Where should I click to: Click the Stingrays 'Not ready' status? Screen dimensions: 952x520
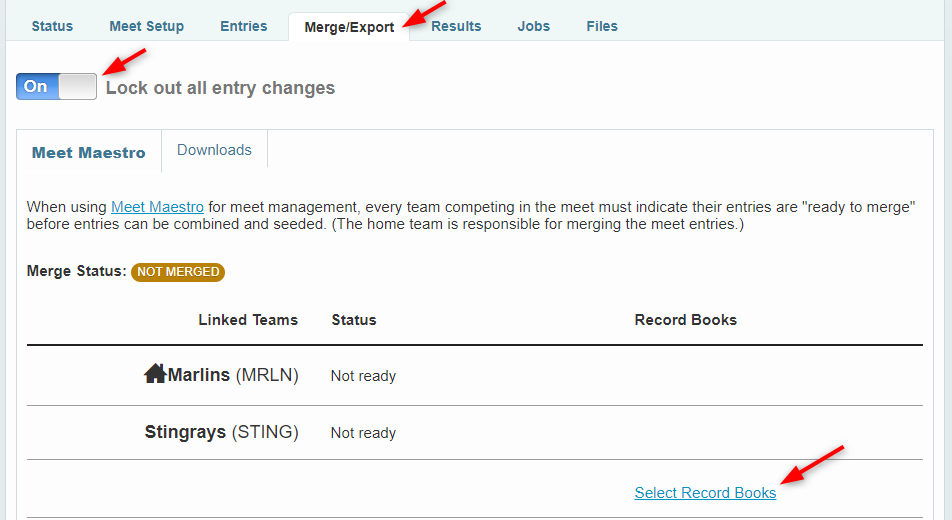(363, 433)
